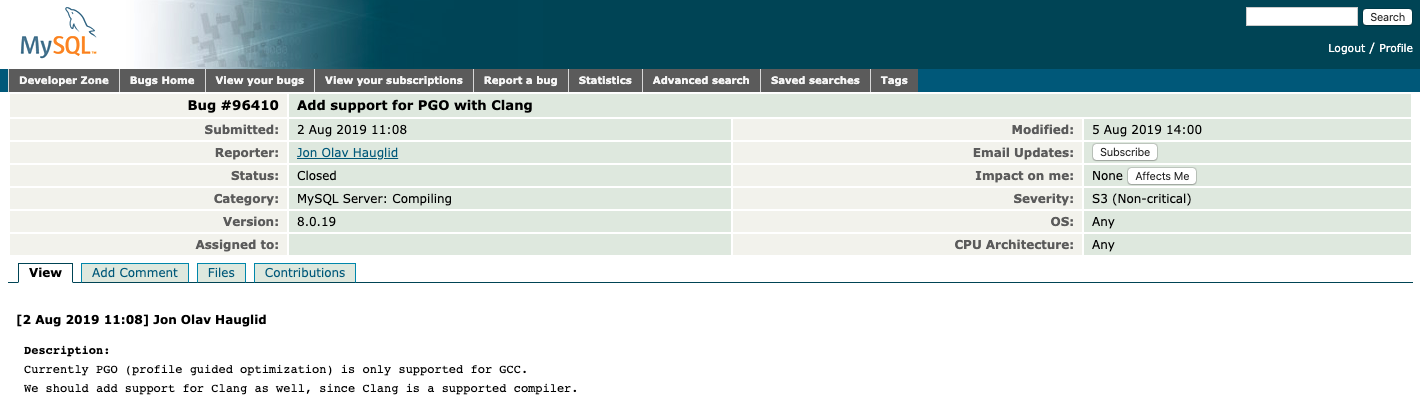Image resolution: width=1420 pixels, height=412 pixels.
Task: Open the Statistics page
Action: [x=605, y=80]
